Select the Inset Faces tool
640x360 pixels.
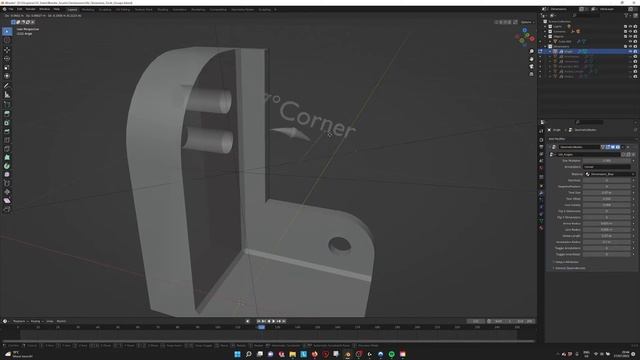pyautogui.click(x=7, y=122)
